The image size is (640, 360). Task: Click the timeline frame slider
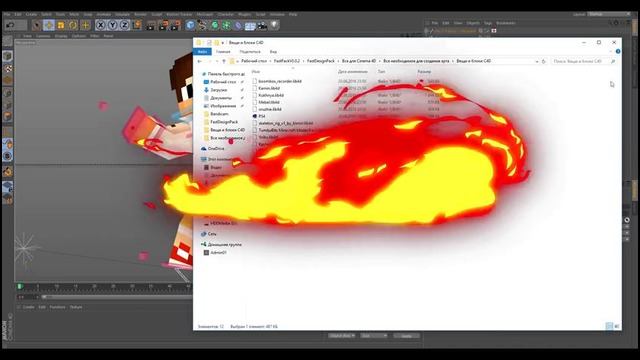click(116, 297)
